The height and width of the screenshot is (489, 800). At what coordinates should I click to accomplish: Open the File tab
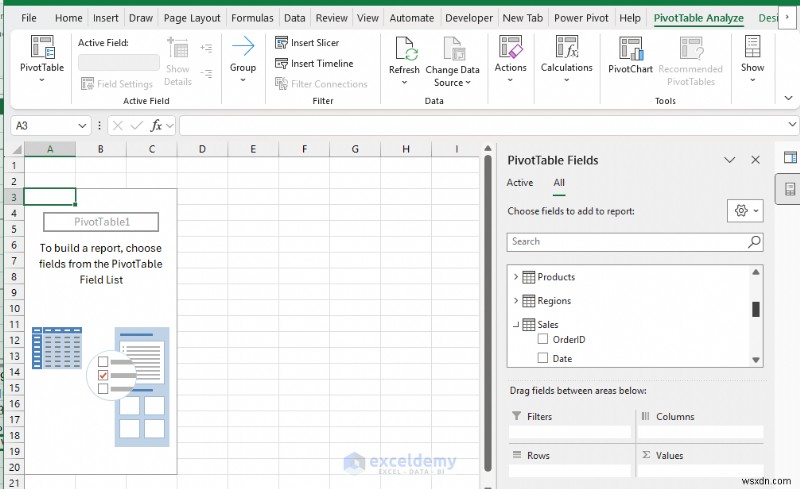coord(29,18)
